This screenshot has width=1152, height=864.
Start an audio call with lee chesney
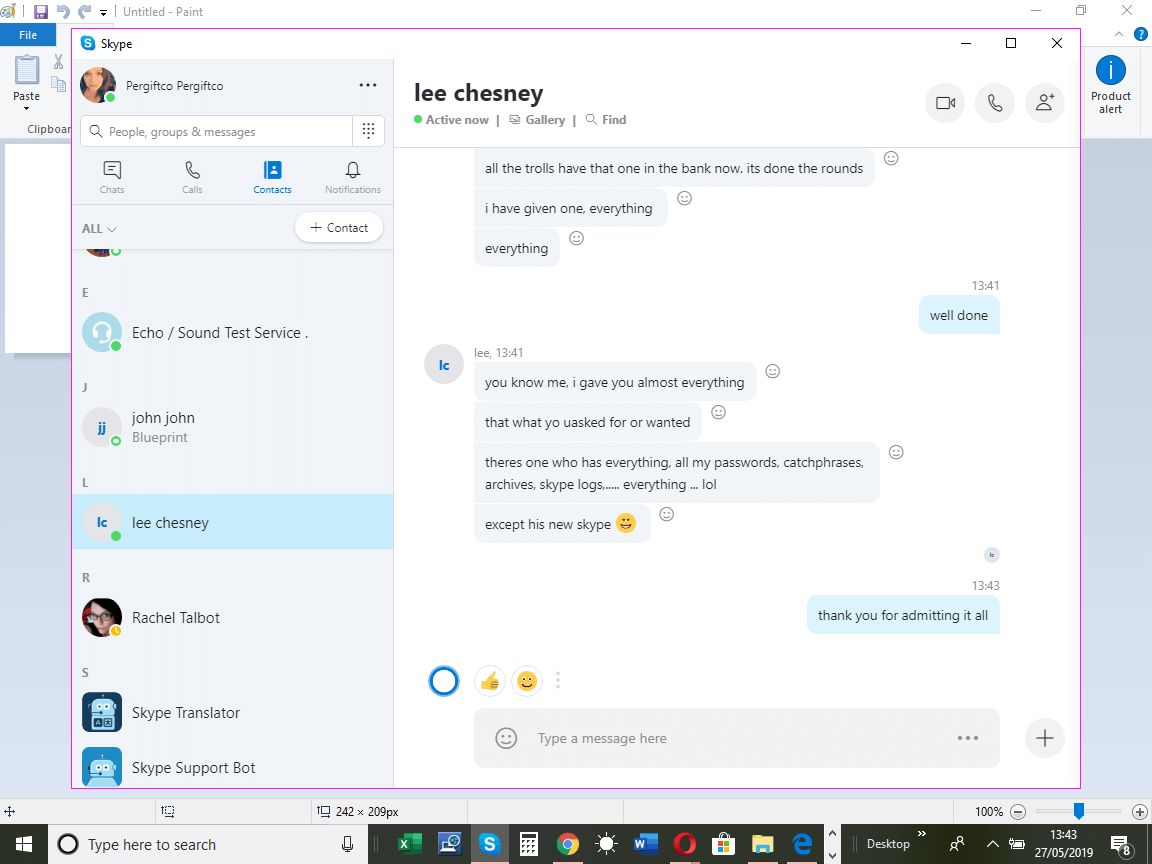click(x=995, y=103)
